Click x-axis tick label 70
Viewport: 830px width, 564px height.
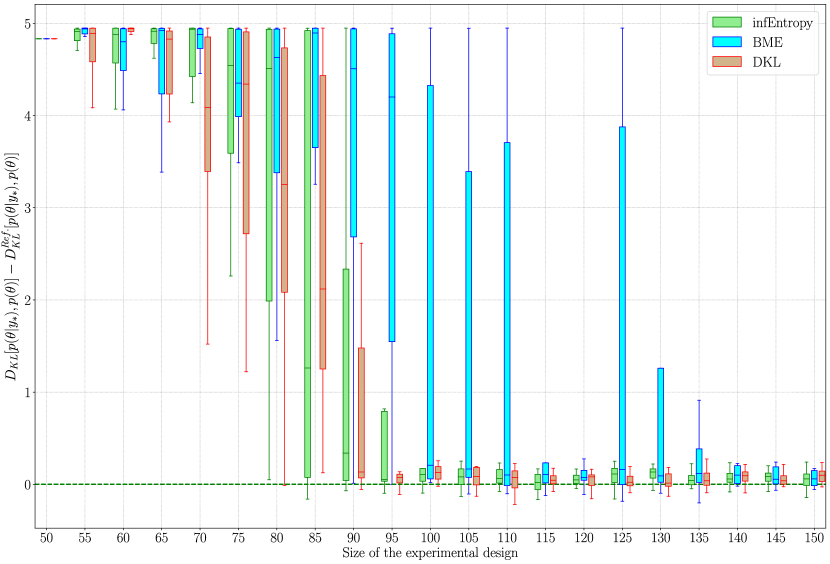point(200,538)
